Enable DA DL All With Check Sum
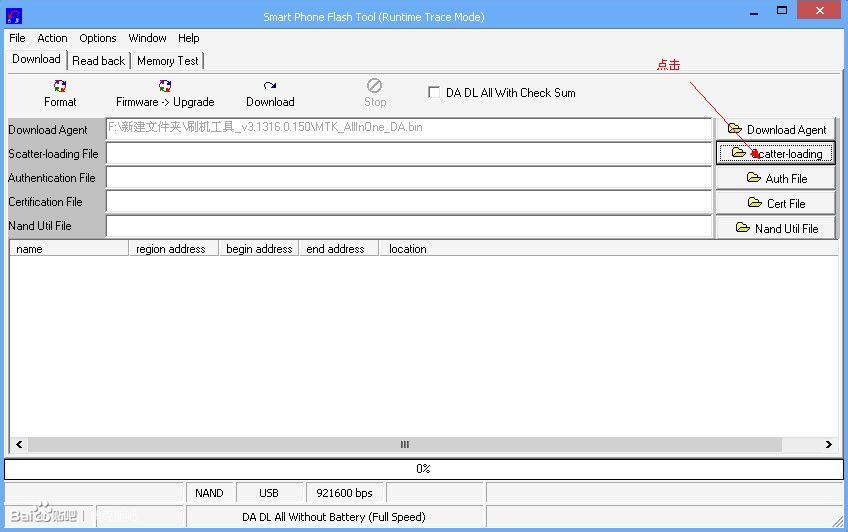Image resolution: width=848 pixels, height=532 pixels. point(434,92)
